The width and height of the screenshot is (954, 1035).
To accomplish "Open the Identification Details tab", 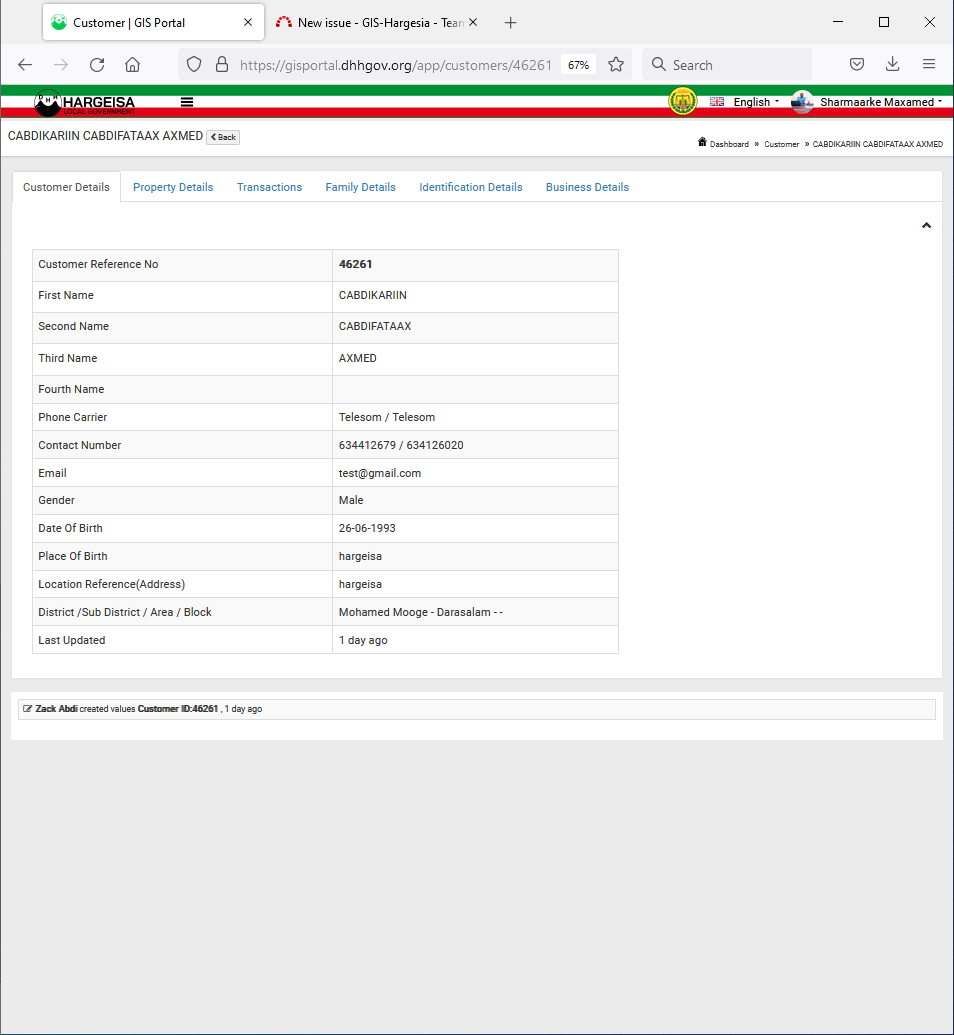I will click(471, 187).
